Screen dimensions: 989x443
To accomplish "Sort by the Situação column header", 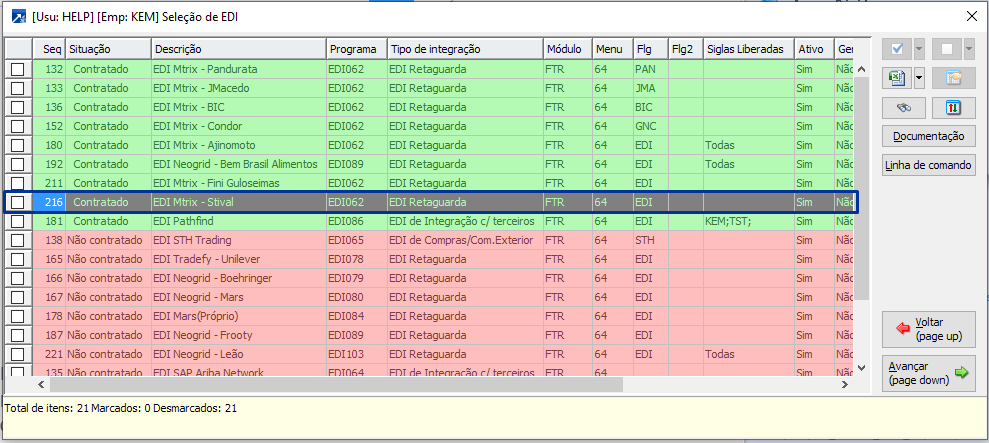I will coord(108,49).
